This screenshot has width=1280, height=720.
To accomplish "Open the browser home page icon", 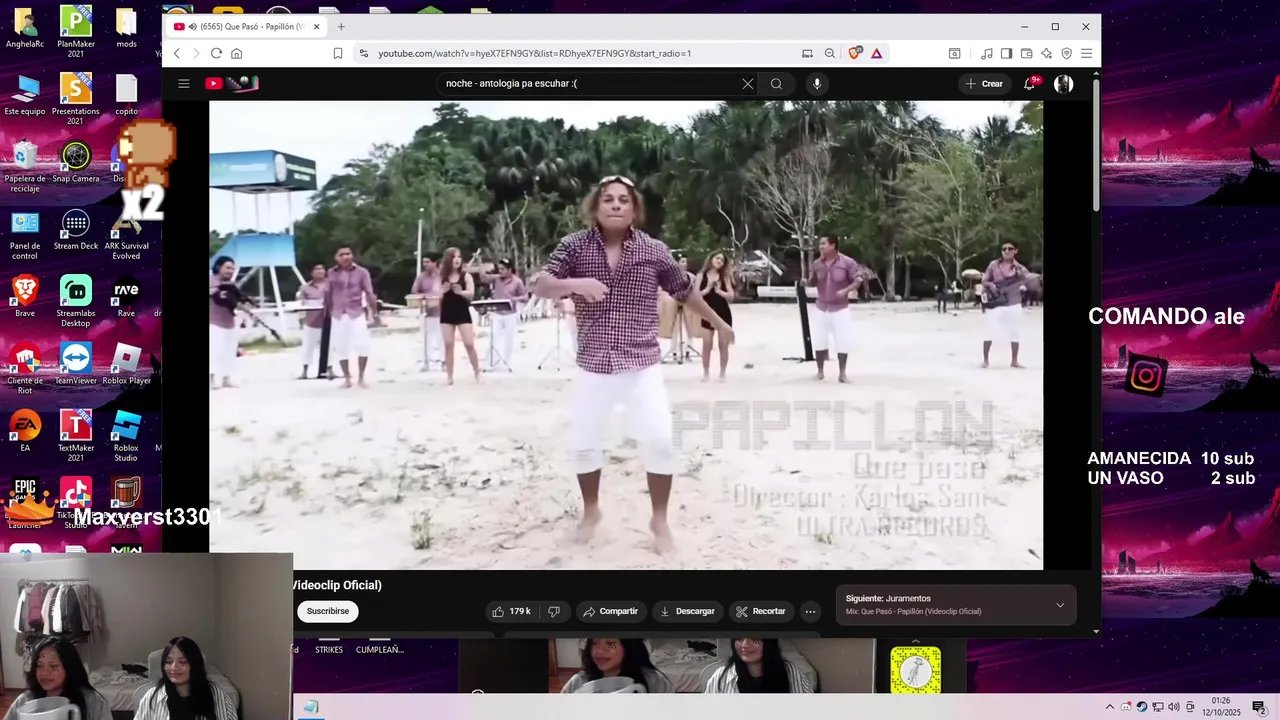I will 236,53.
